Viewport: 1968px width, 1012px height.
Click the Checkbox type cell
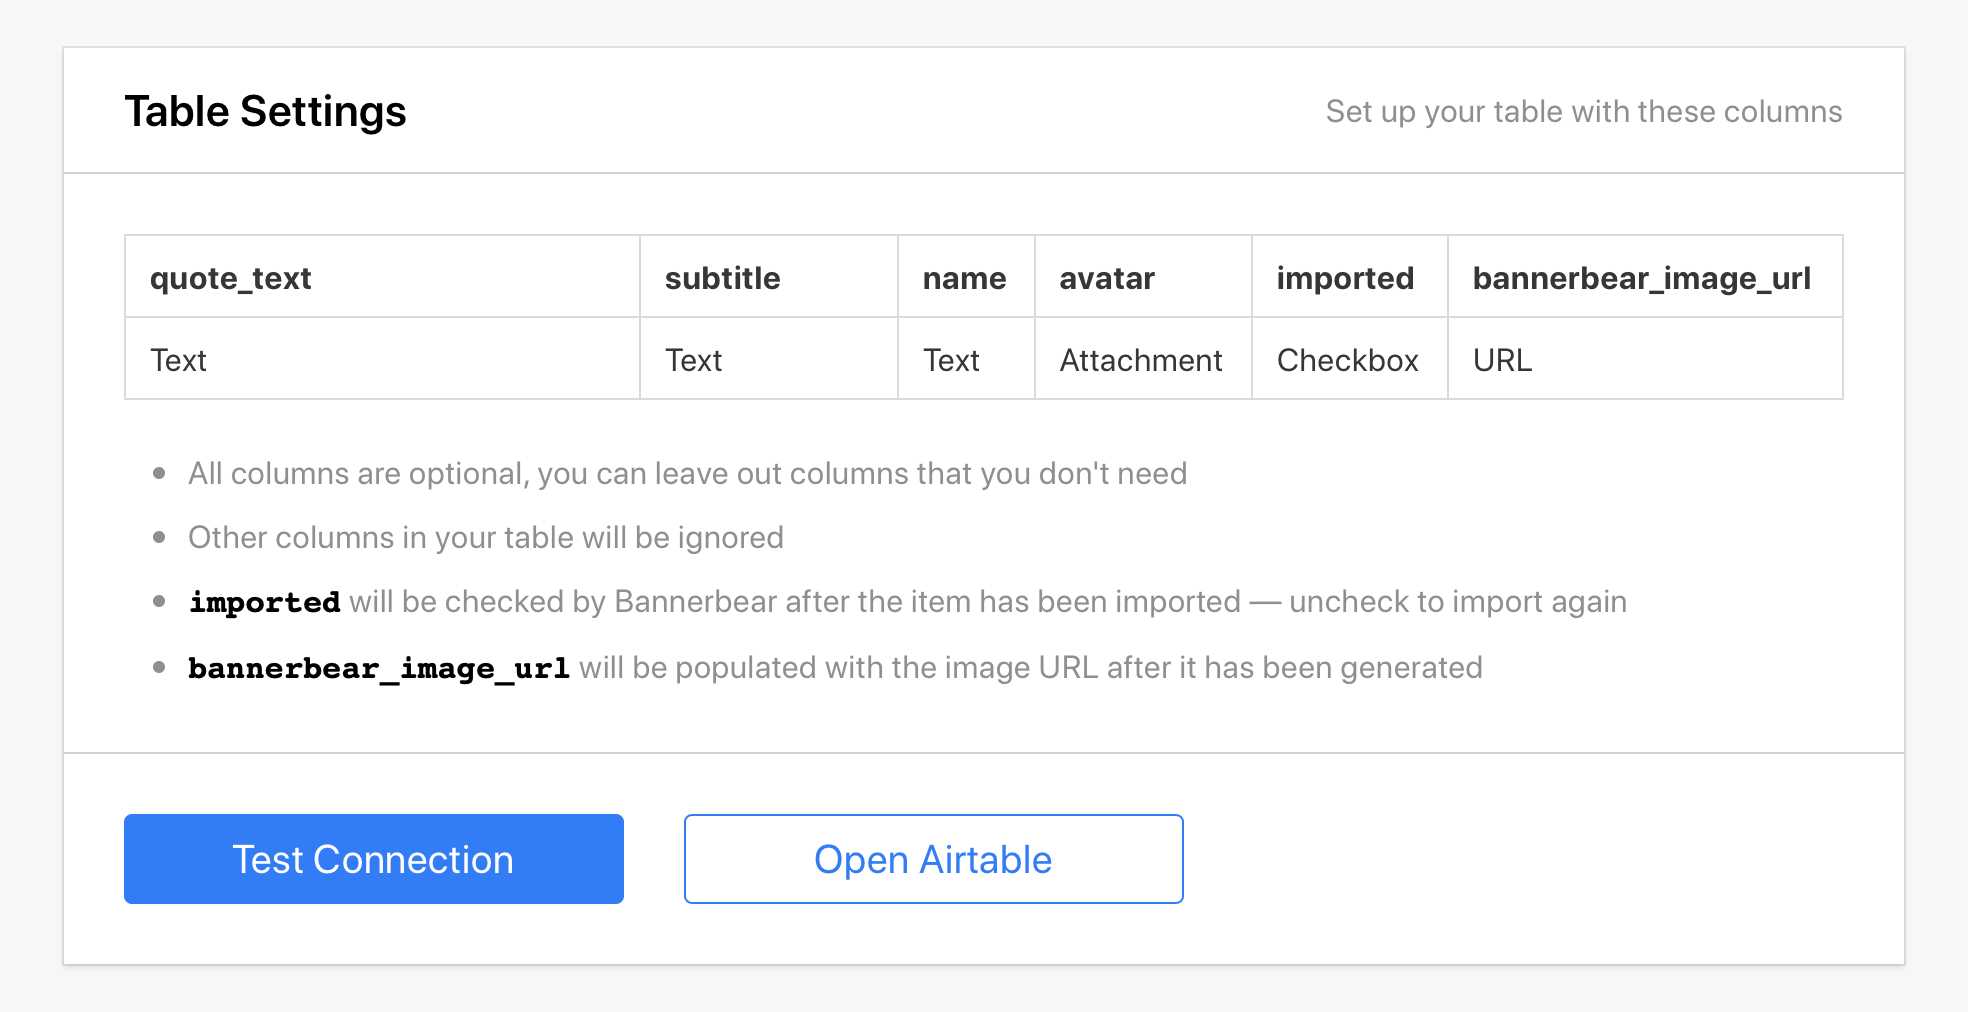[x=1347, y=360]
